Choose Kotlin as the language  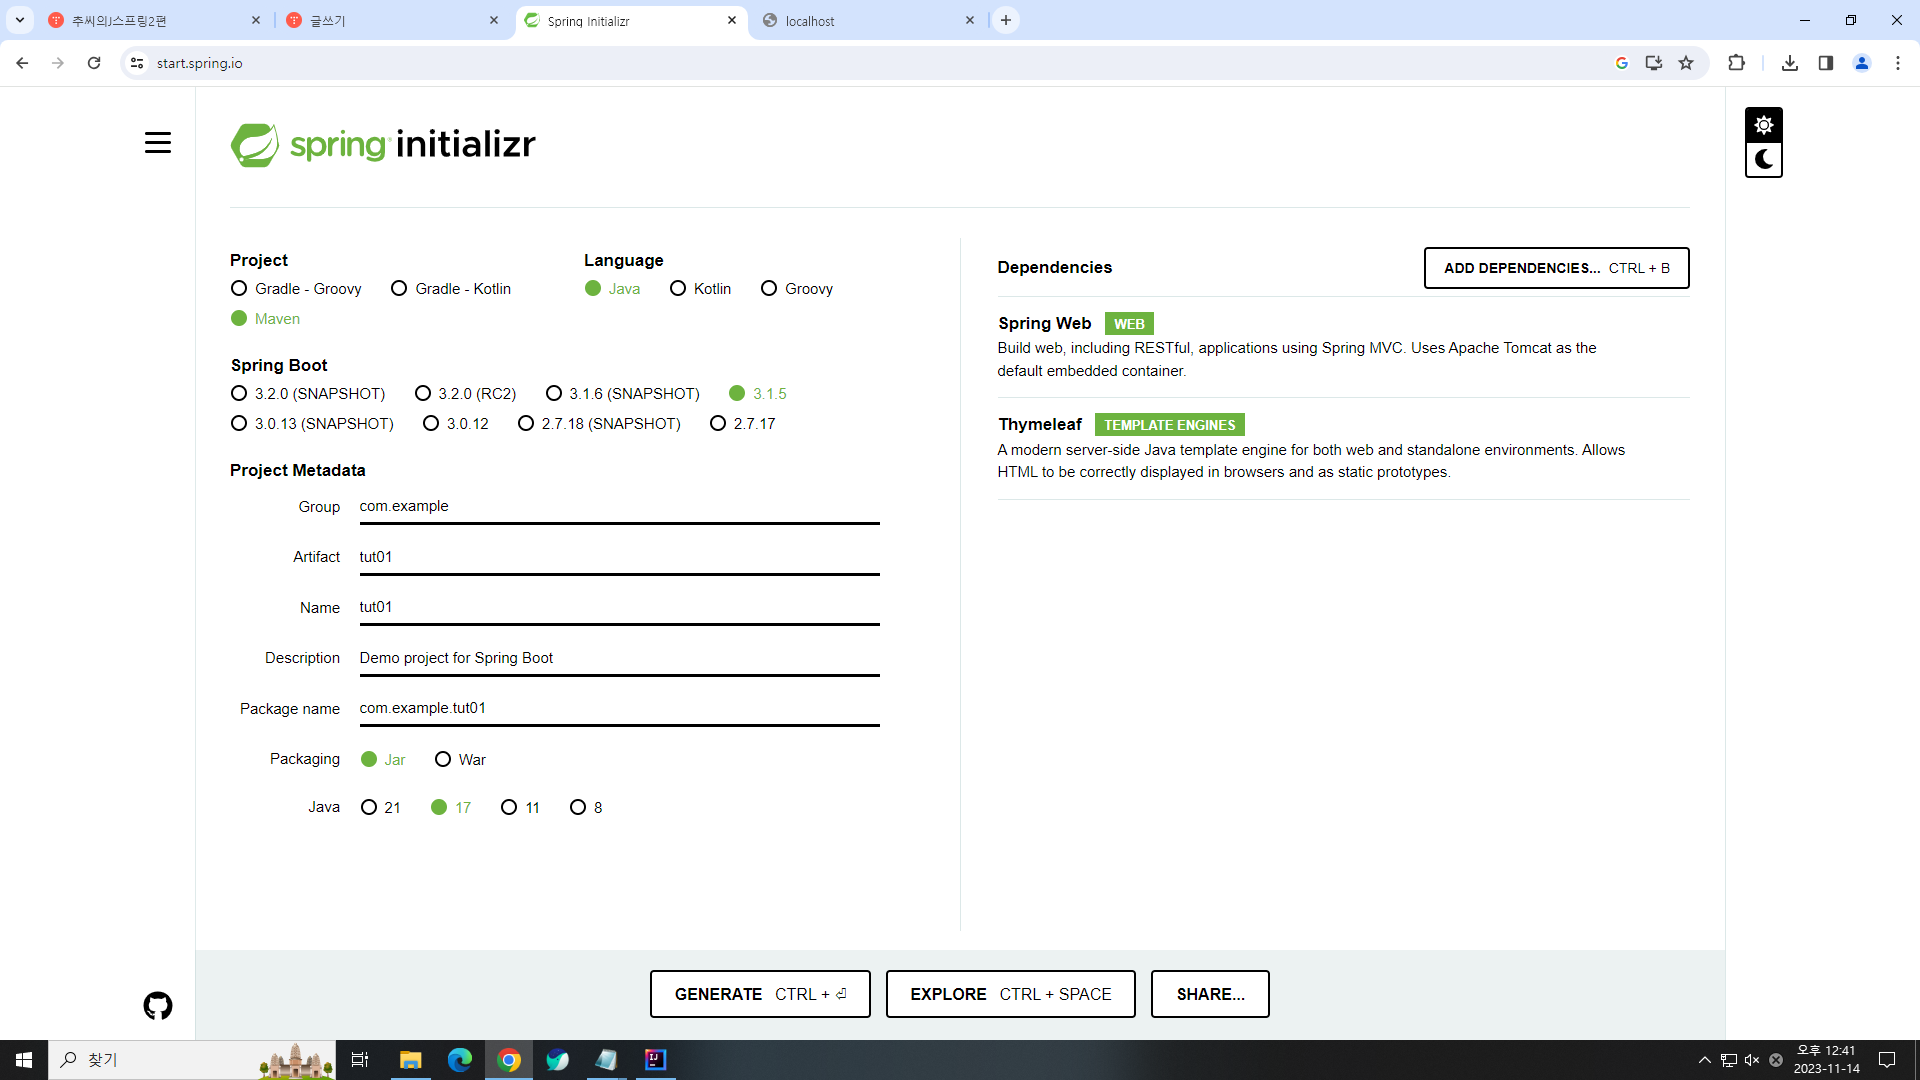pyautogui.click(x=678, y=289)
